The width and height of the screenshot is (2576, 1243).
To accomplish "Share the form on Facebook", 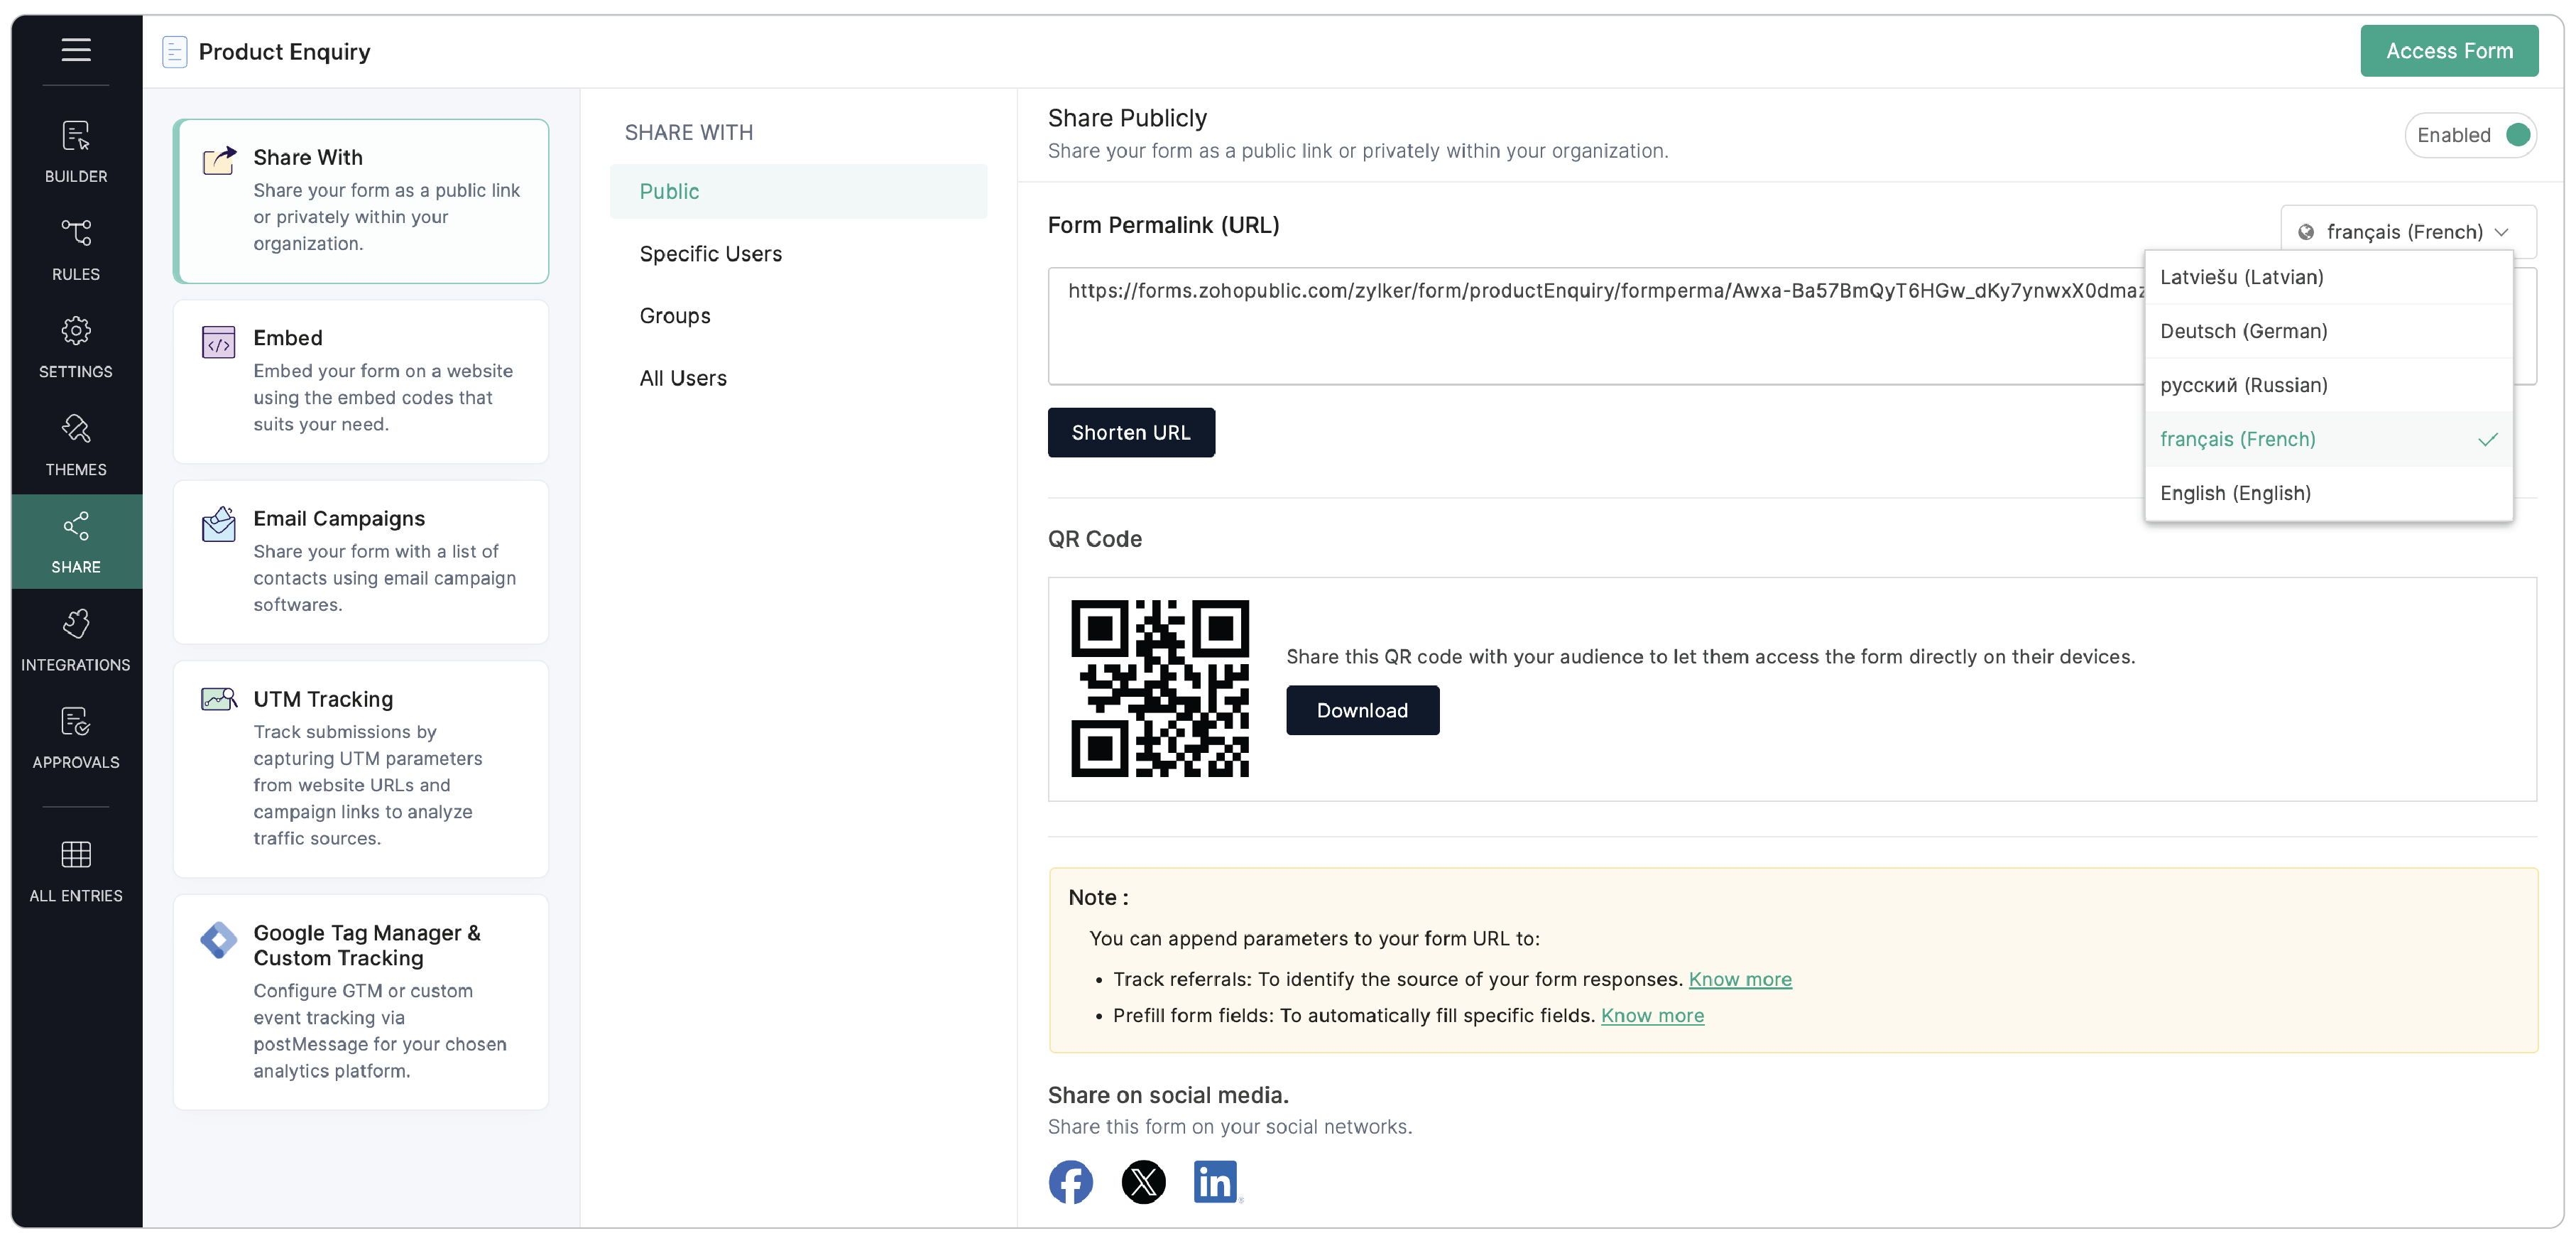I will pyautogui.click(x=1070, y=1182).
